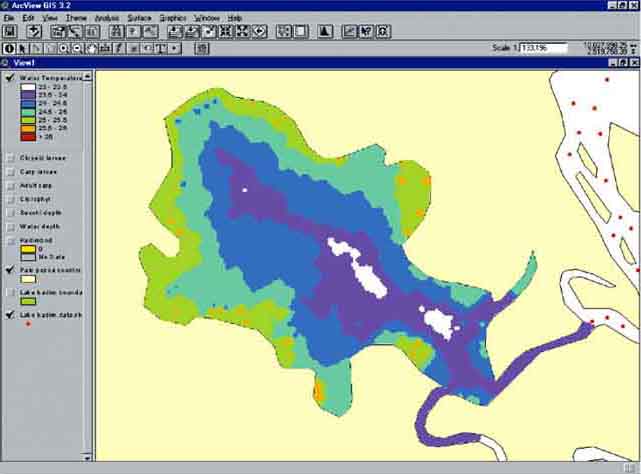Select the Text label tool
The height and width of the screenshot is (474, 641).
160,48
